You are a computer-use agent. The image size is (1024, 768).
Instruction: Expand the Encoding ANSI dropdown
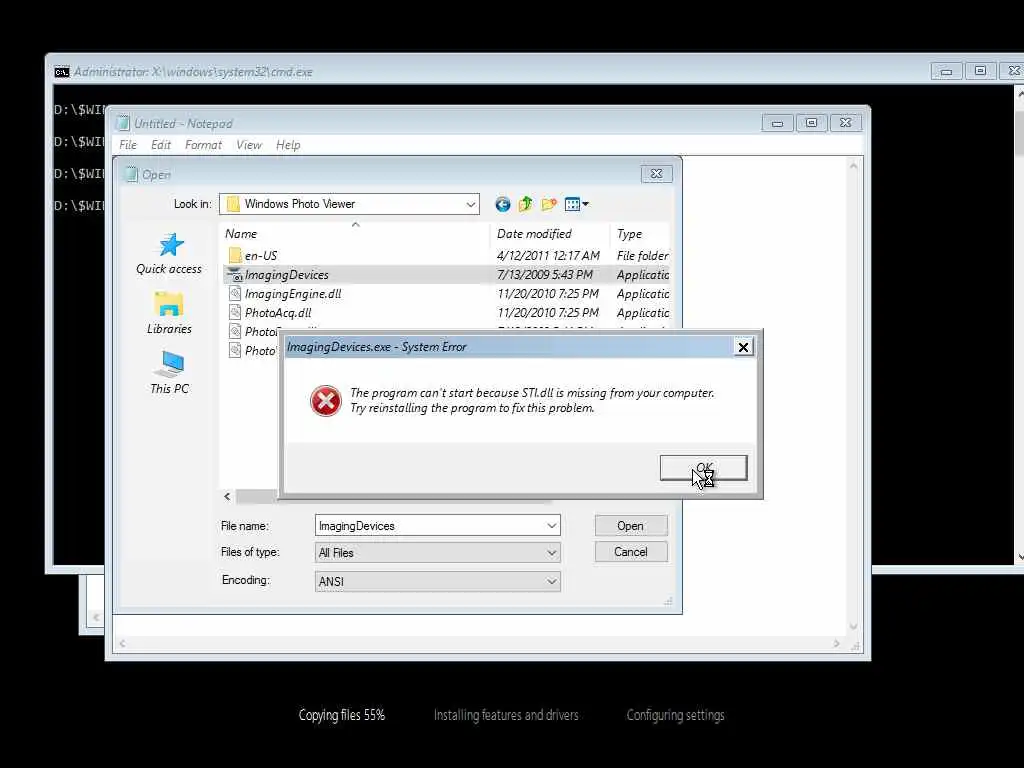point(551,581)
